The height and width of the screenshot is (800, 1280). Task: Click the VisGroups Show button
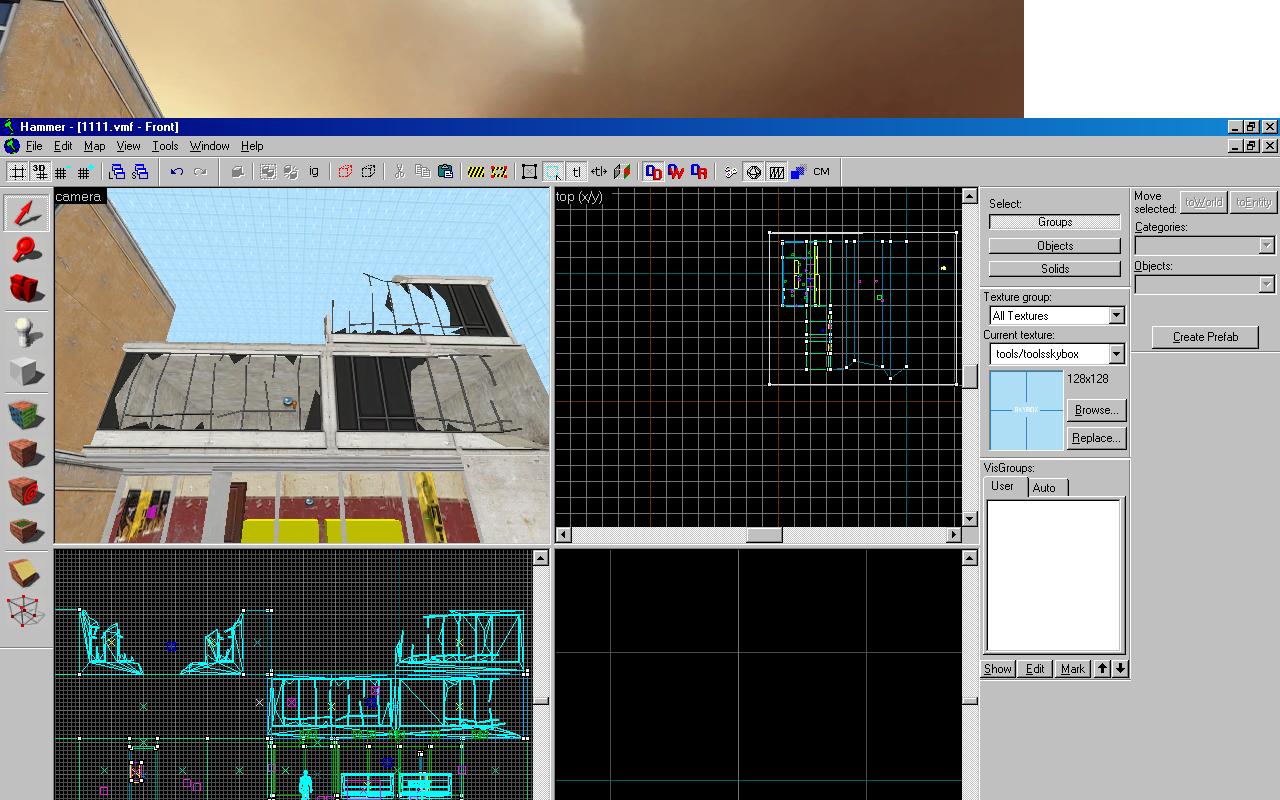(x=998, y=669)
